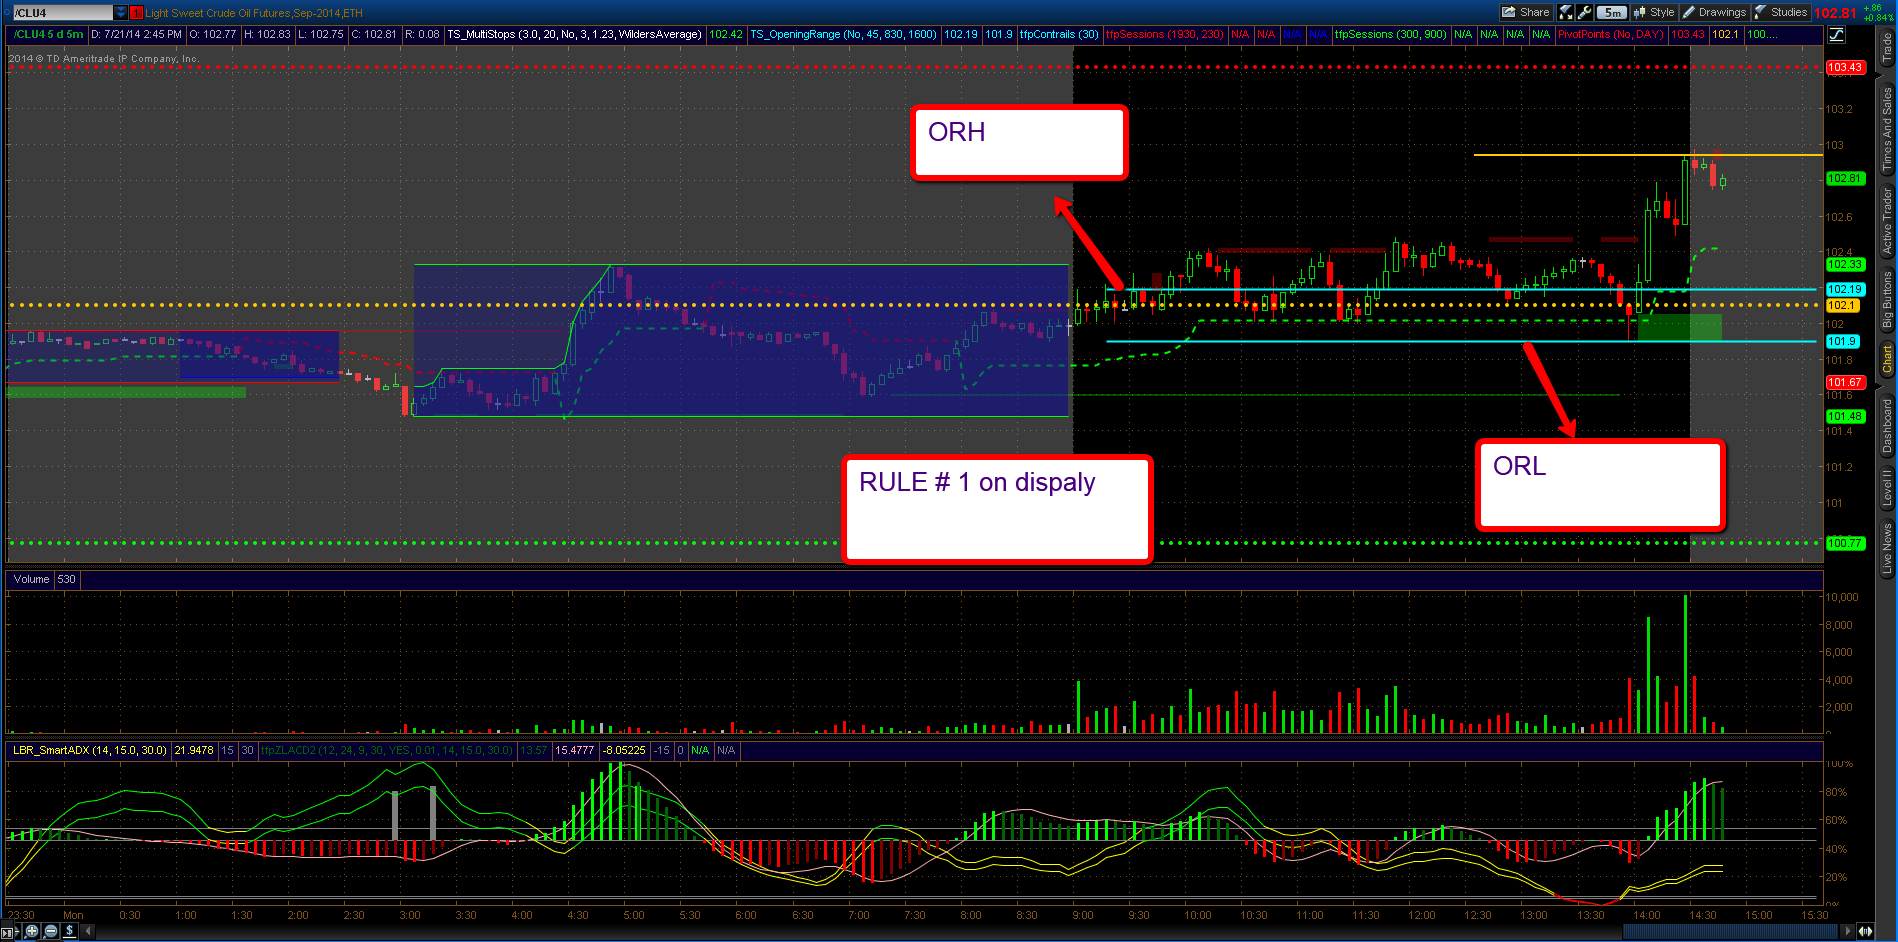Screen dimensions: 1898x942
Task: Click the /CLU4 symbol entry field
Action: coord(62,13)
